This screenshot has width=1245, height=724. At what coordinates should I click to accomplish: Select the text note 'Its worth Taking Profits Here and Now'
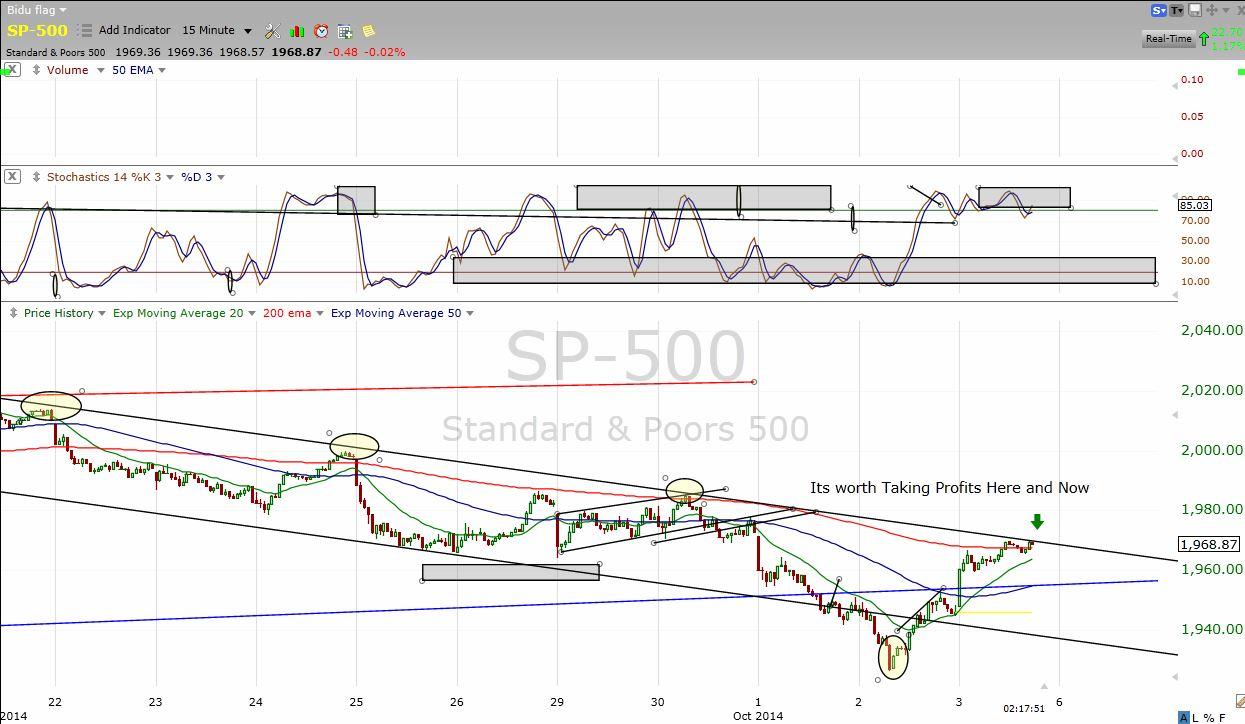[x=949, y=488]
